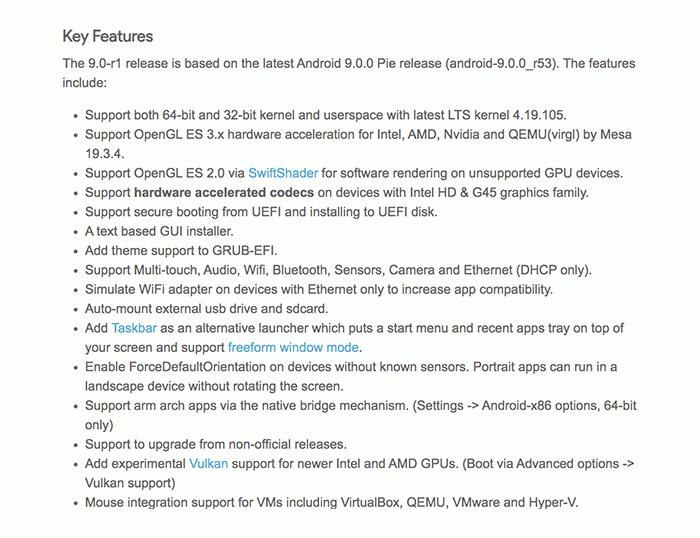
Task: Click the upgrade from non-official releases bullet
Action: point(215,444)
